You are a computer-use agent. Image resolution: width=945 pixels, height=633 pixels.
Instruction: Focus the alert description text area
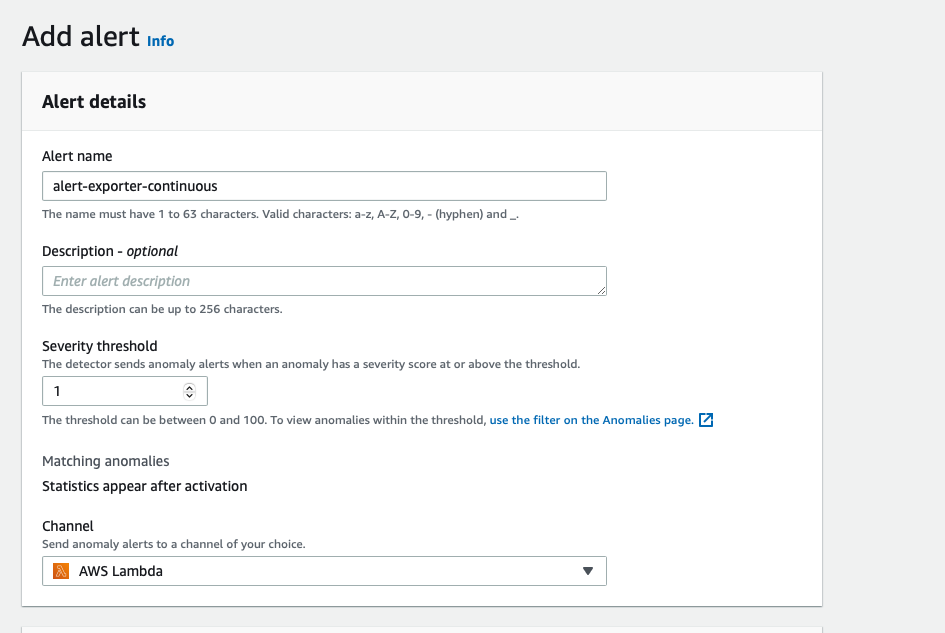tap(324, 281)
